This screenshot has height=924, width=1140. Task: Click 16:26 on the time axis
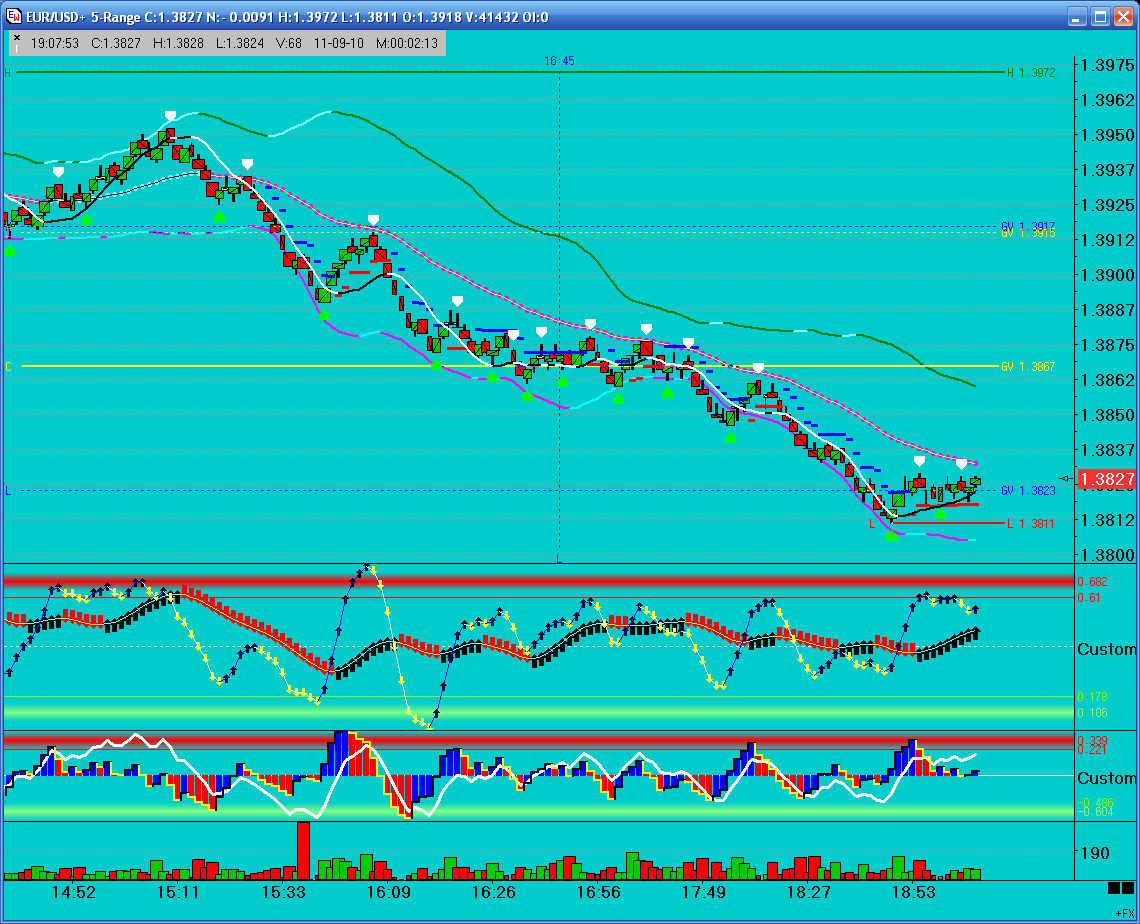pos(494,892)
